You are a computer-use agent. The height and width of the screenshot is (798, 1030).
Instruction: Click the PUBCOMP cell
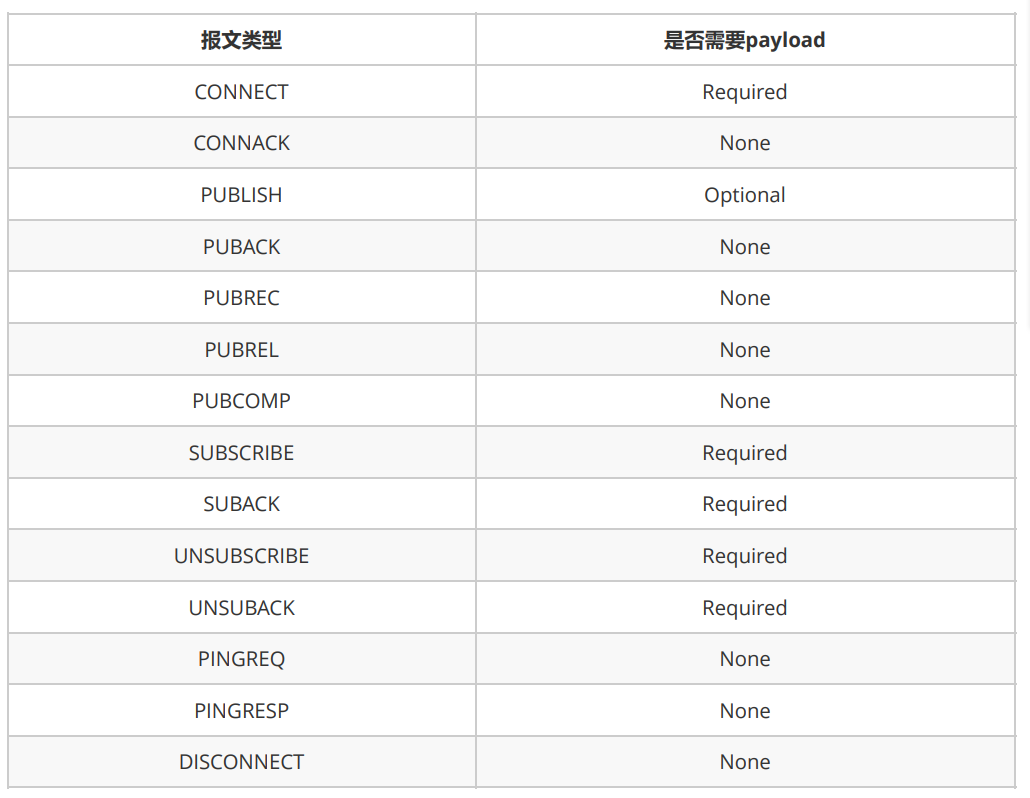click(241, 401)
